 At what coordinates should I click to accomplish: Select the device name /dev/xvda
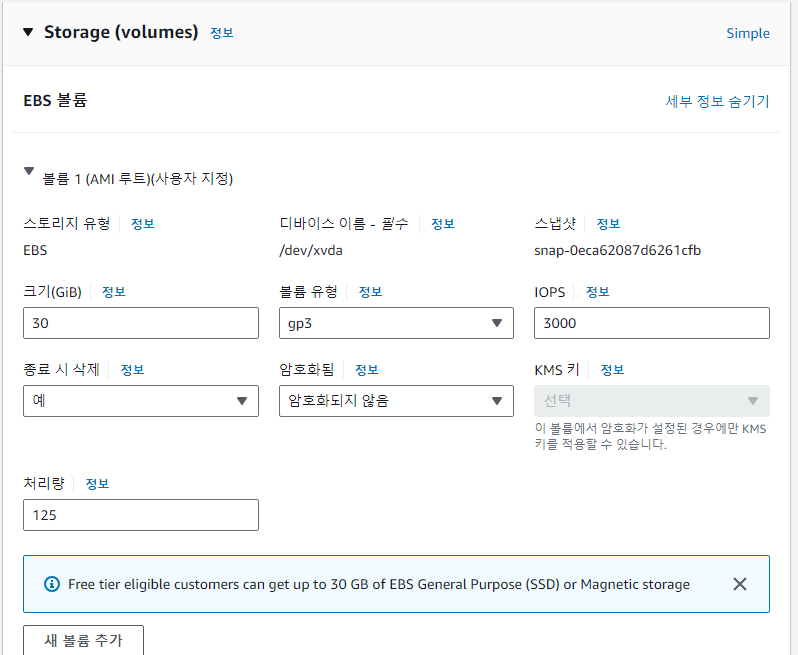point(311,250)
